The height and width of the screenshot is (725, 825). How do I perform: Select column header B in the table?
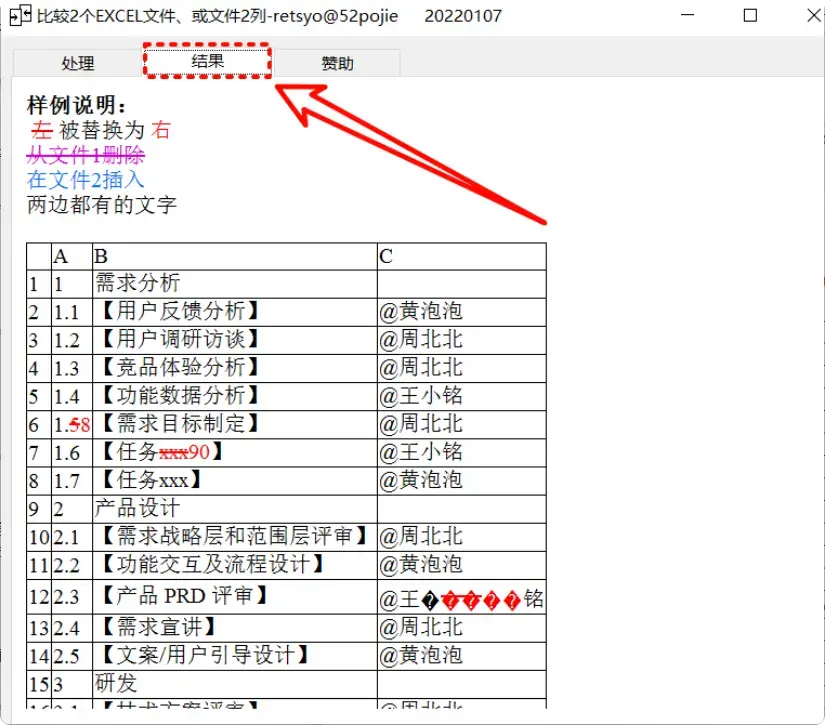(94, 256)
